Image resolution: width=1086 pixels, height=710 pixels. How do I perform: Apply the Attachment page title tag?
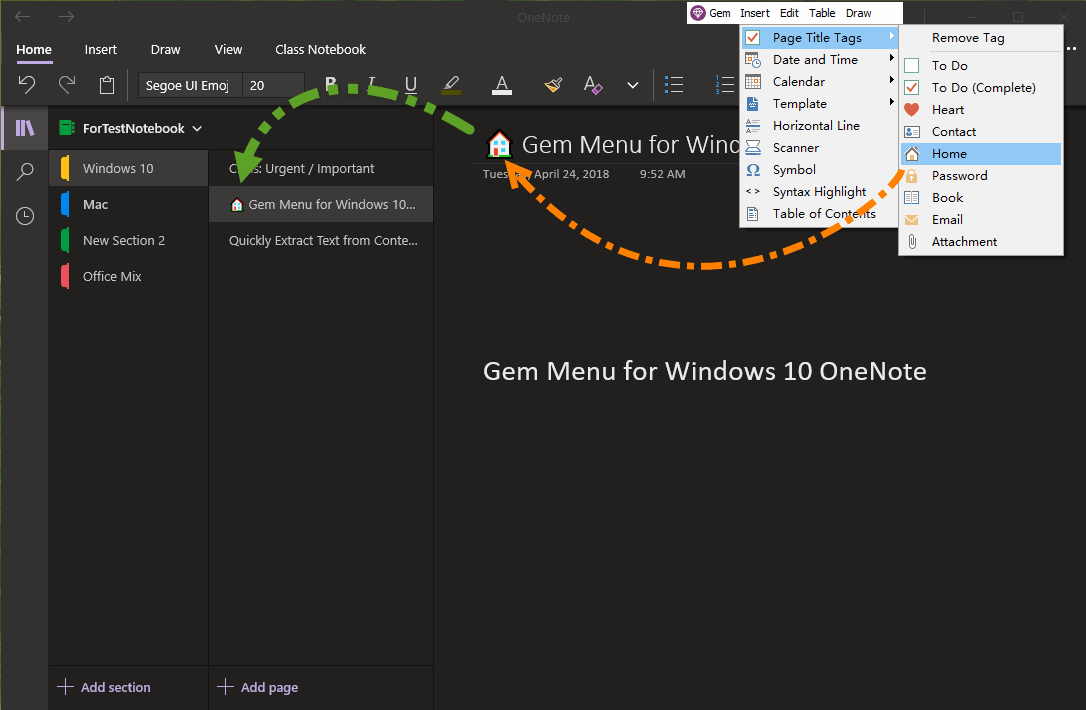pos(981,242)
